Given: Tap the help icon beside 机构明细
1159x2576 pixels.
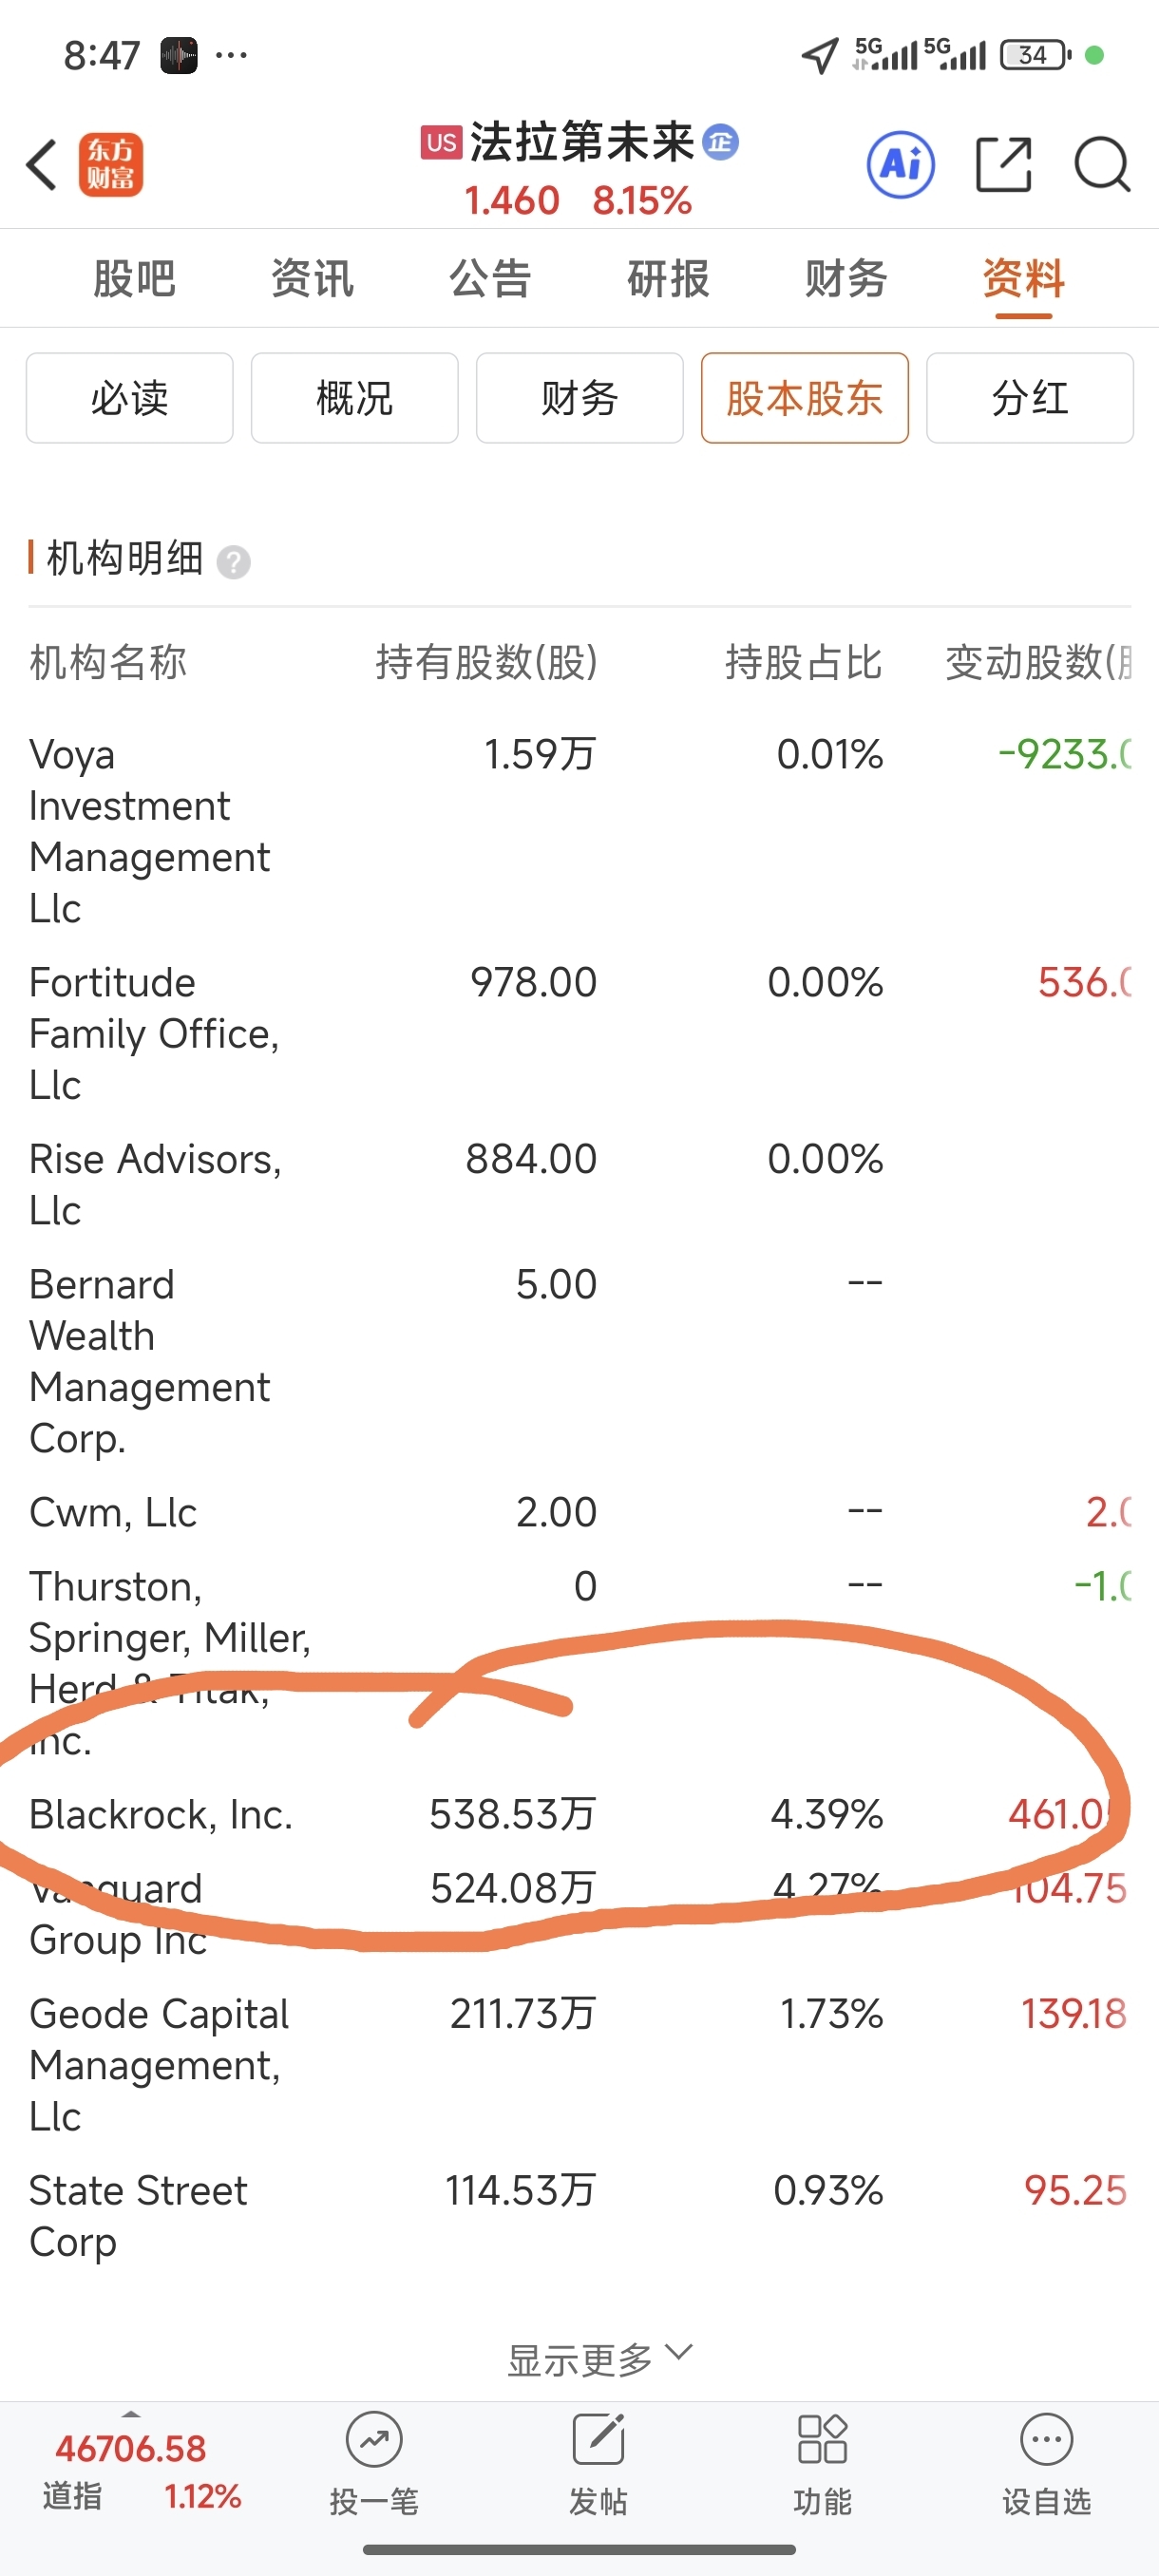Looking at the screenshot, I should tap(234, 562).
